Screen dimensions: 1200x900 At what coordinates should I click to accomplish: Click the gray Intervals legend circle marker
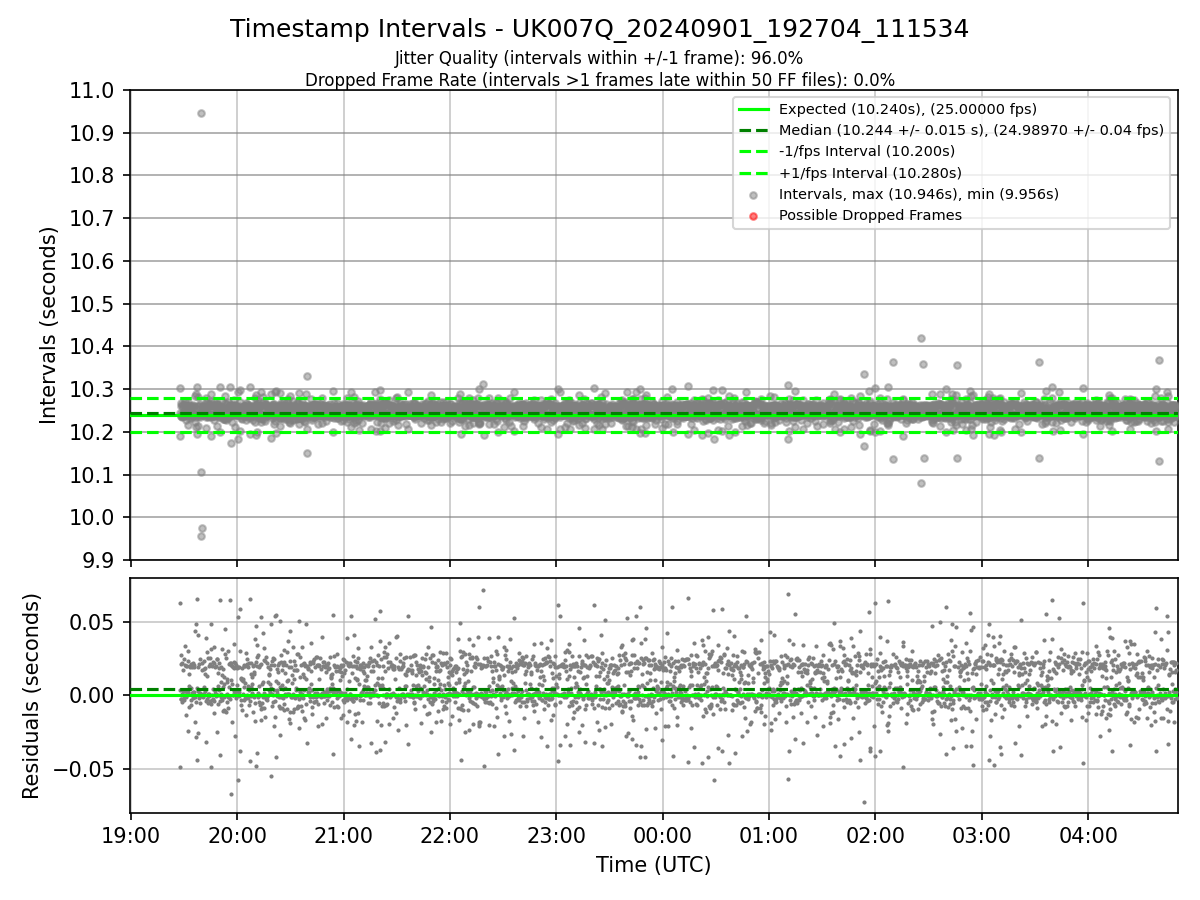pos(753,194)
